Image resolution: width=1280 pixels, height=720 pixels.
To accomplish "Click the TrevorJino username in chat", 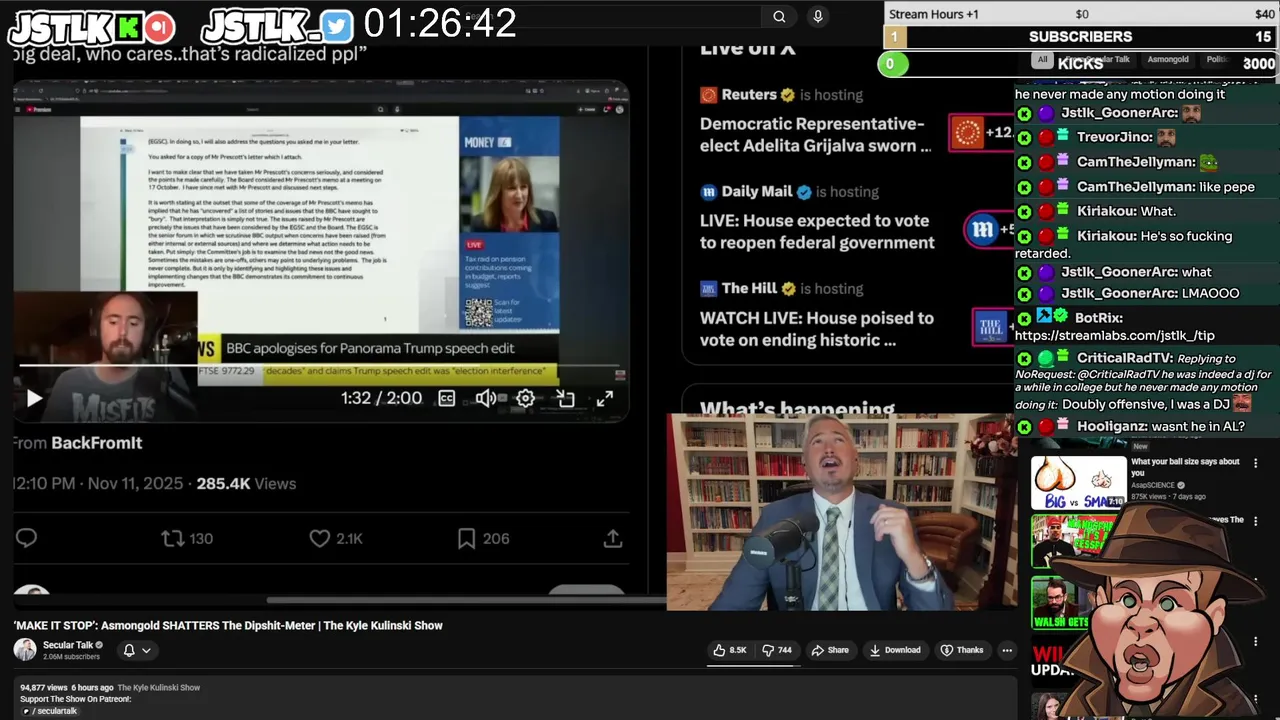I will (1114, 137).
